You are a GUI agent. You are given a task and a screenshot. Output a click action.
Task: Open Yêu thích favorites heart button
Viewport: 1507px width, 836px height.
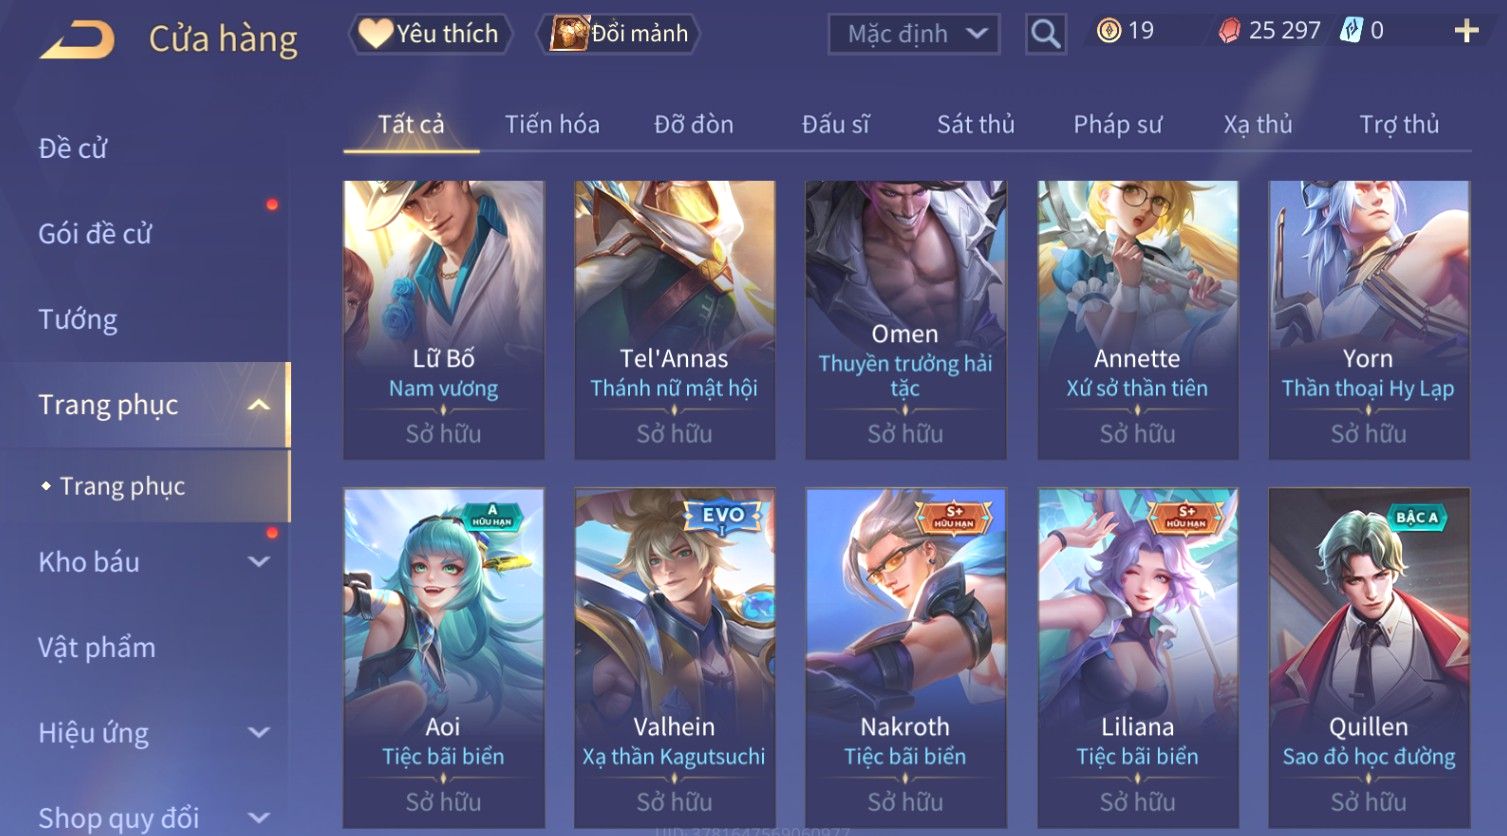[x=430, y=34]
